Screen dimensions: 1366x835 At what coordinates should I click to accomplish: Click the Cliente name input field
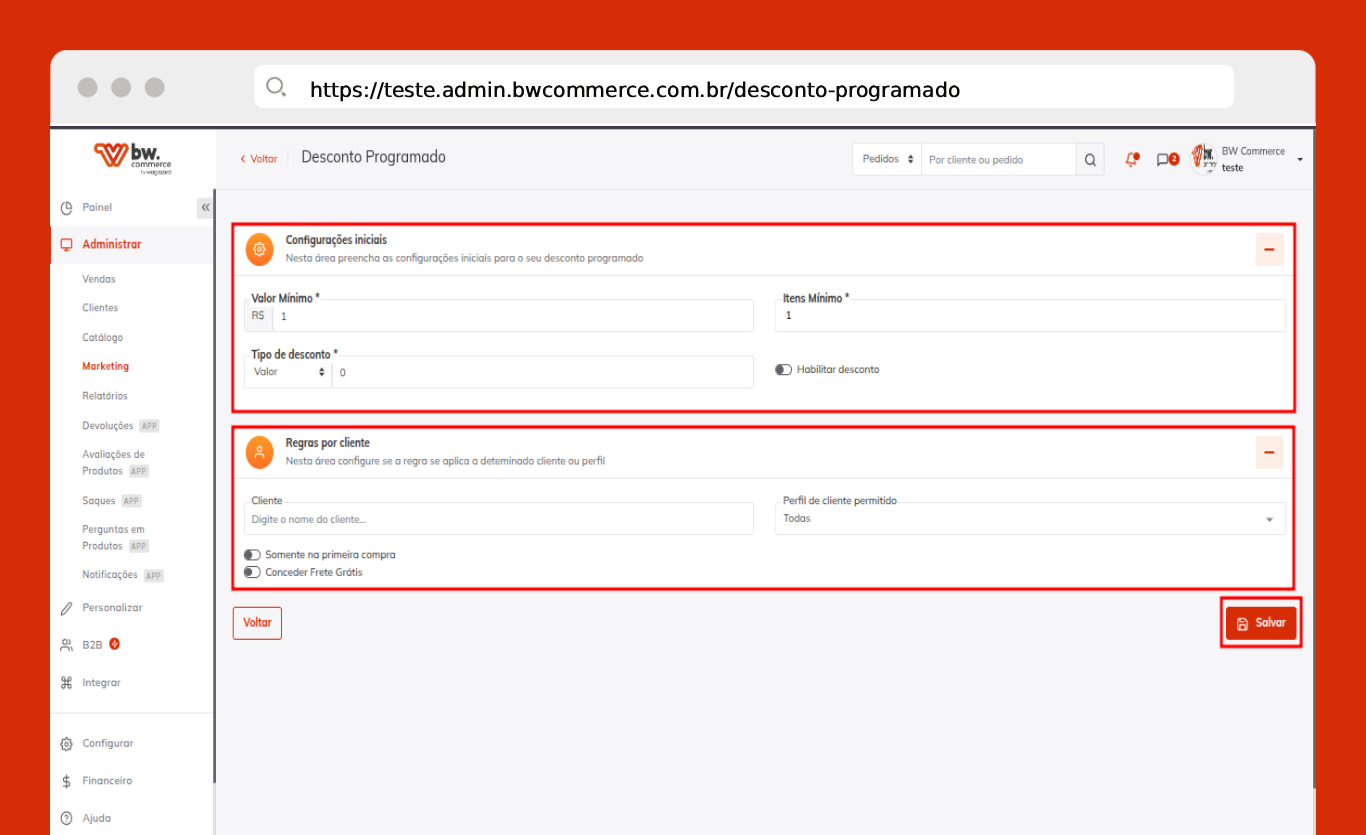point(498,520)
